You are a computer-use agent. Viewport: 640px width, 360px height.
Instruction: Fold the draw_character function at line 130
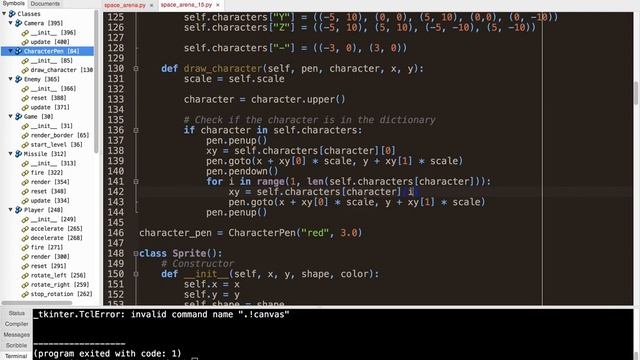coord(136,69)
